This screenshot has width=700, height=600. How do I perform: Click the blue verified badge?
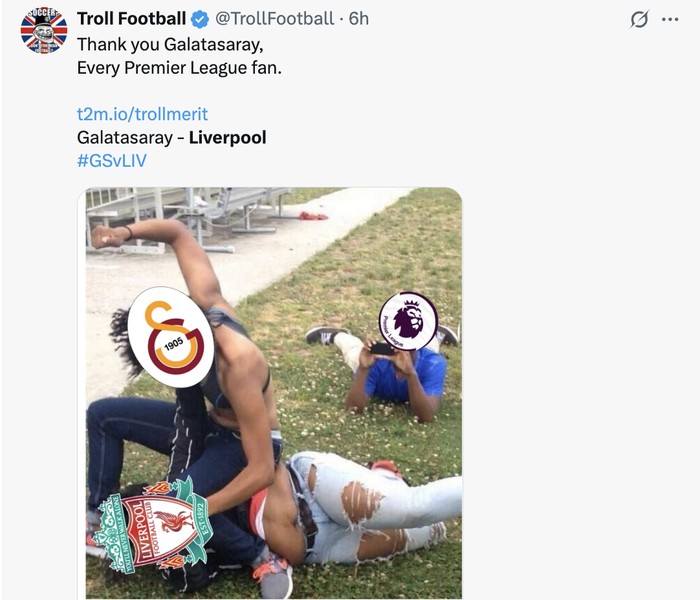[199, 19]
